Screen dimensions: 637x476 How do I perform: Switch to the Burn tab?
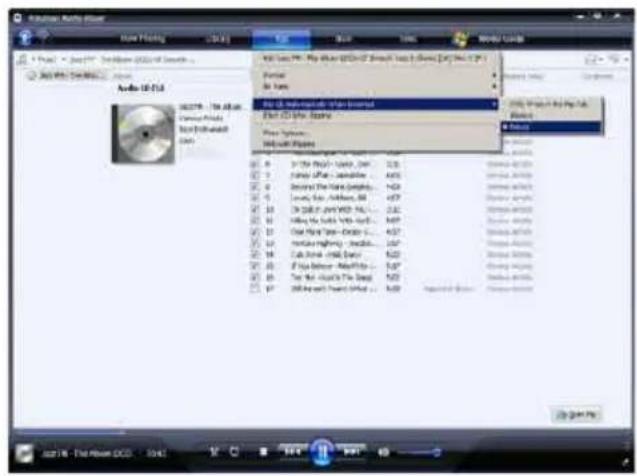[344, 39]
